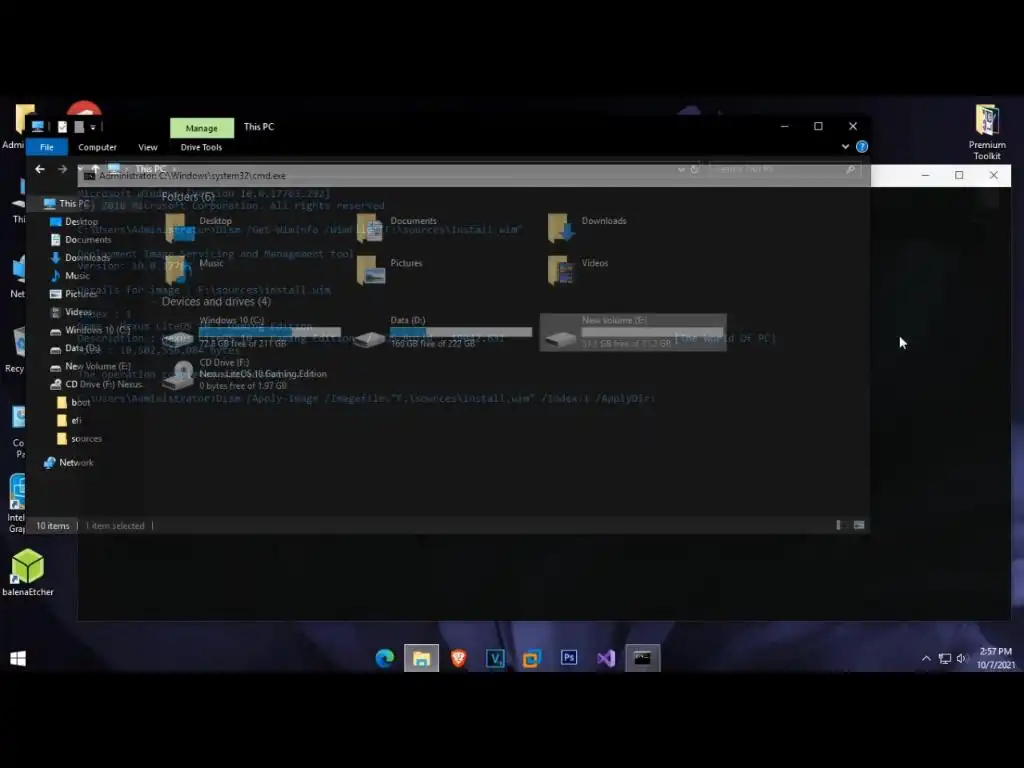
Task: Select Pictures in the navigation pane
Action: point(74,294)
